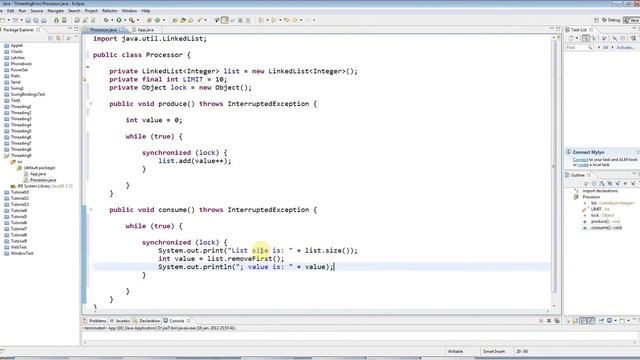Image resolution: width=640 pixels, height=360 pixels.
Task: Toggle Pin Console in Console toolbar
Action: coord(602,321)
